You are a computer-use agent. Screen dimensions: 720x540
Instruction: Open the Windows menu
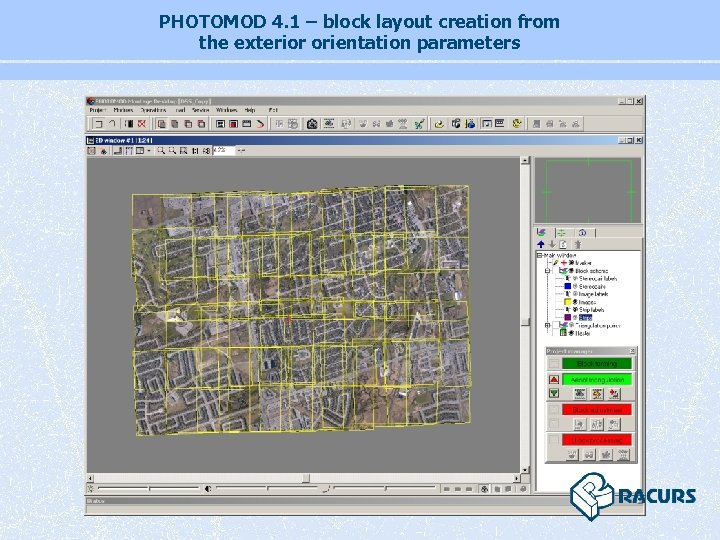tap(226, 110)
